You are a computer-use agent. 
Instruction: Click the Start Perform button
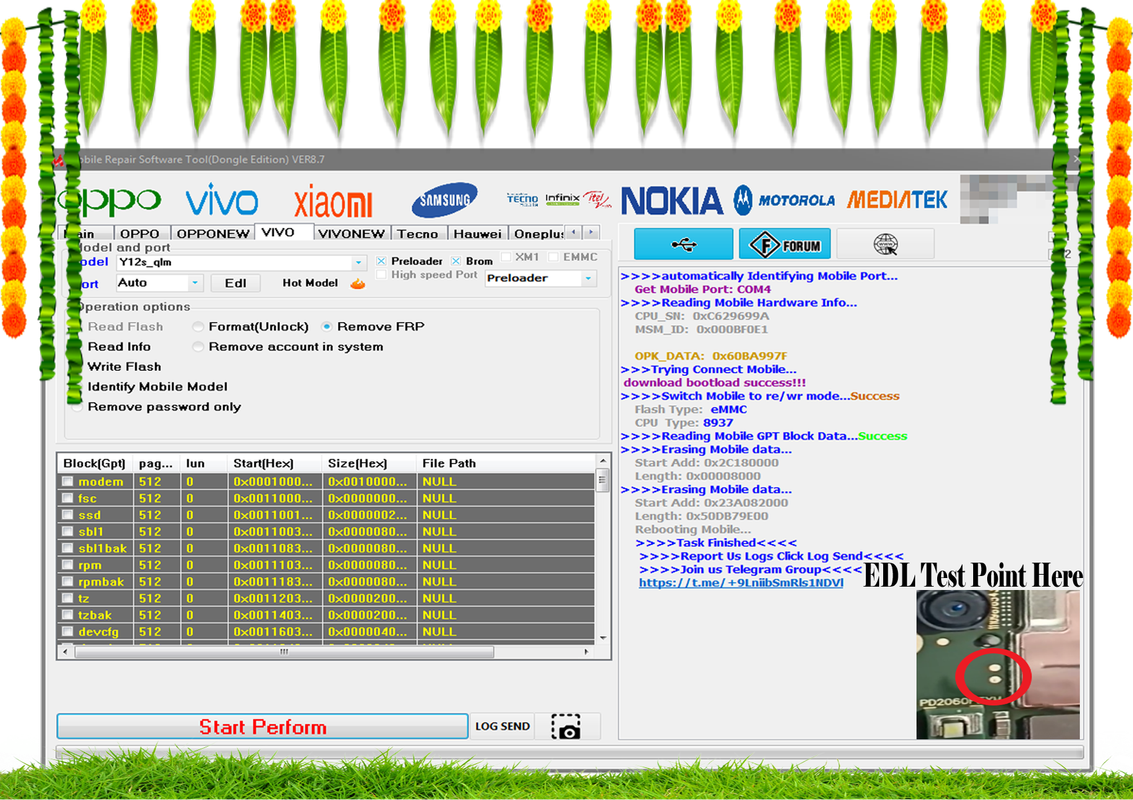262,726
